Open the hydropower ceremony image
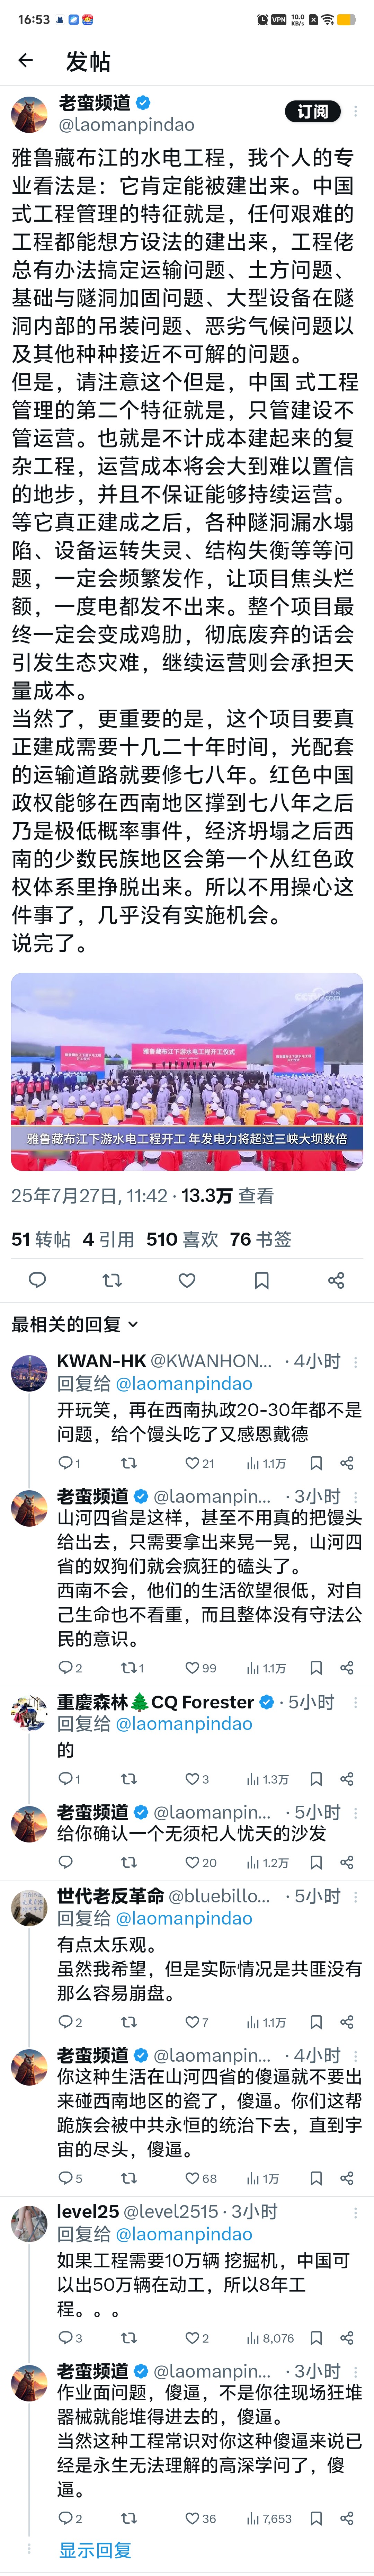The width and height of the screenshot is (374, 2576). (187, 1071)
